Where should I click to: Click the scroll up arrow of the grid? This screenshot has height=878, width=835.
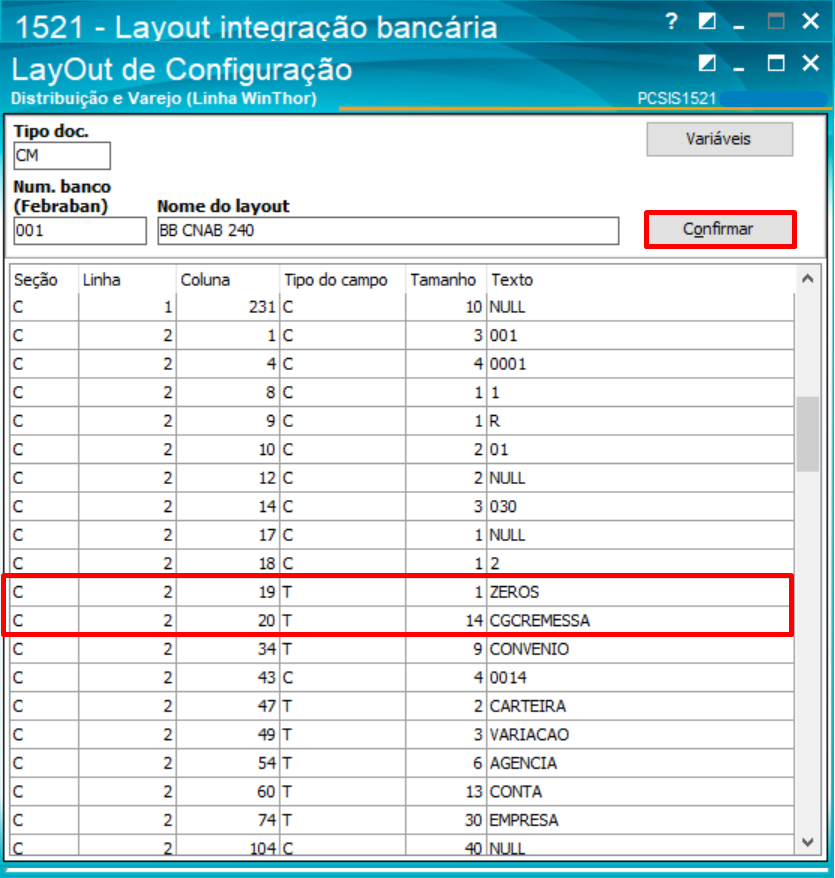(x=808, y=278)
